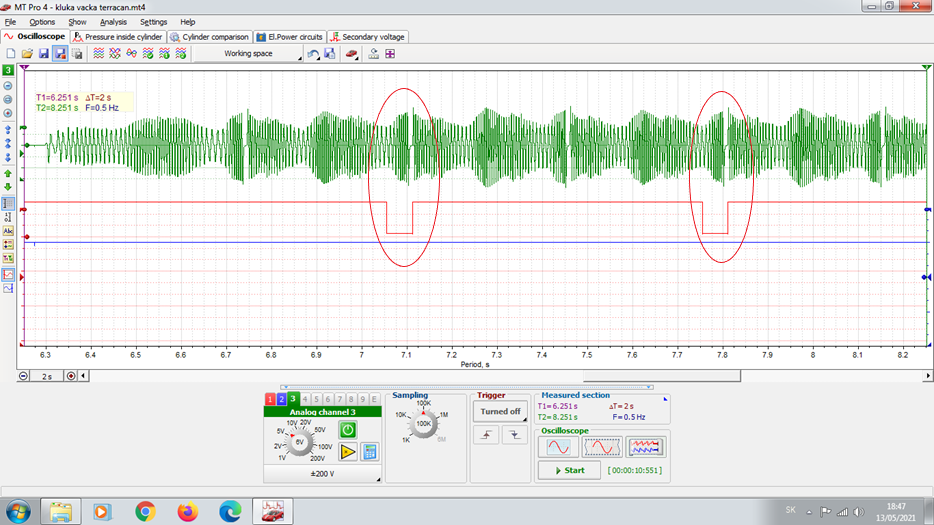Click the yellow play-triangle channel icon
Screen dimensions: 934x525
pos(347,452)
